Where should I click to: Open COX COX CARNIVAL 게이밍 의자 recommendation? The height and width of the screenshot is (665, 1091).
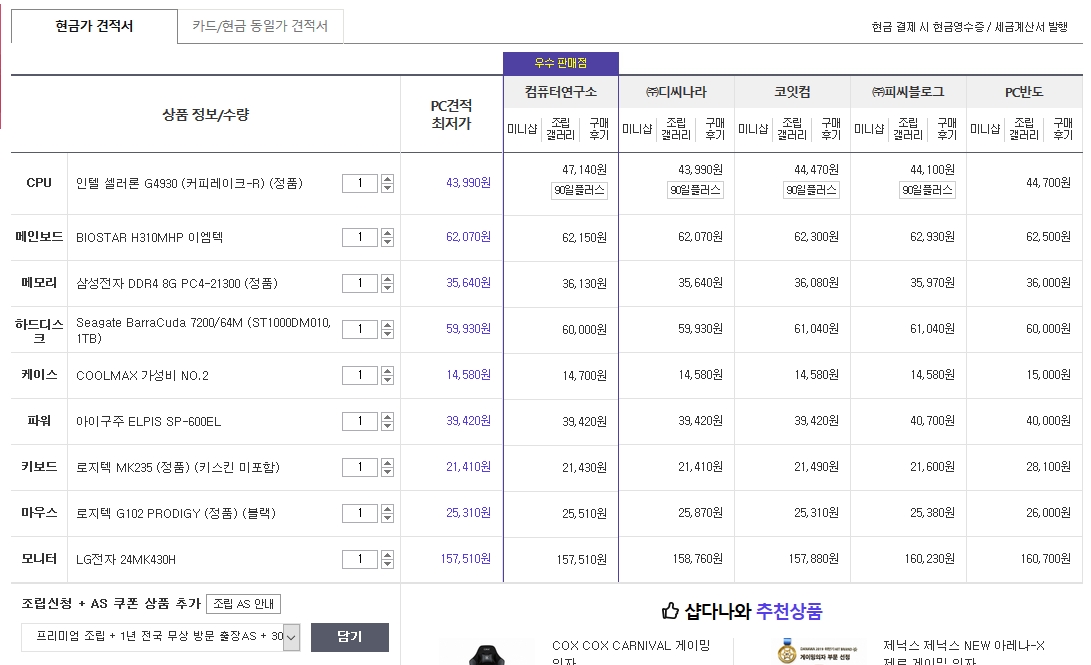click(631, 652)
